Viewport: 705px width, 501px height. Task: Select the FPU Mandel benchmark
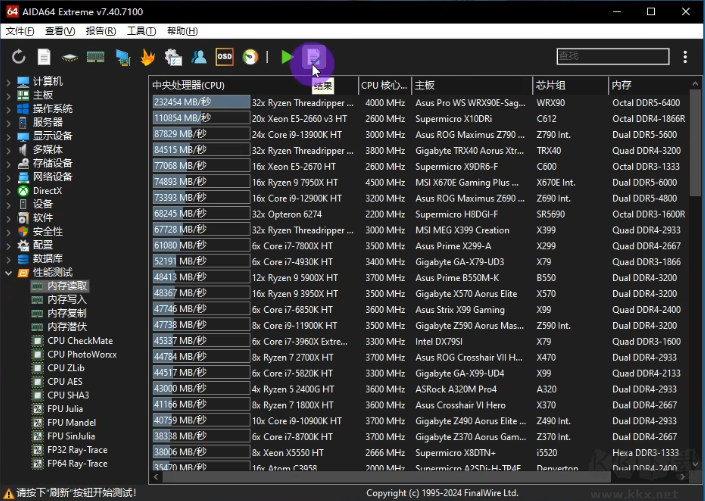click(x=71, y=423)
